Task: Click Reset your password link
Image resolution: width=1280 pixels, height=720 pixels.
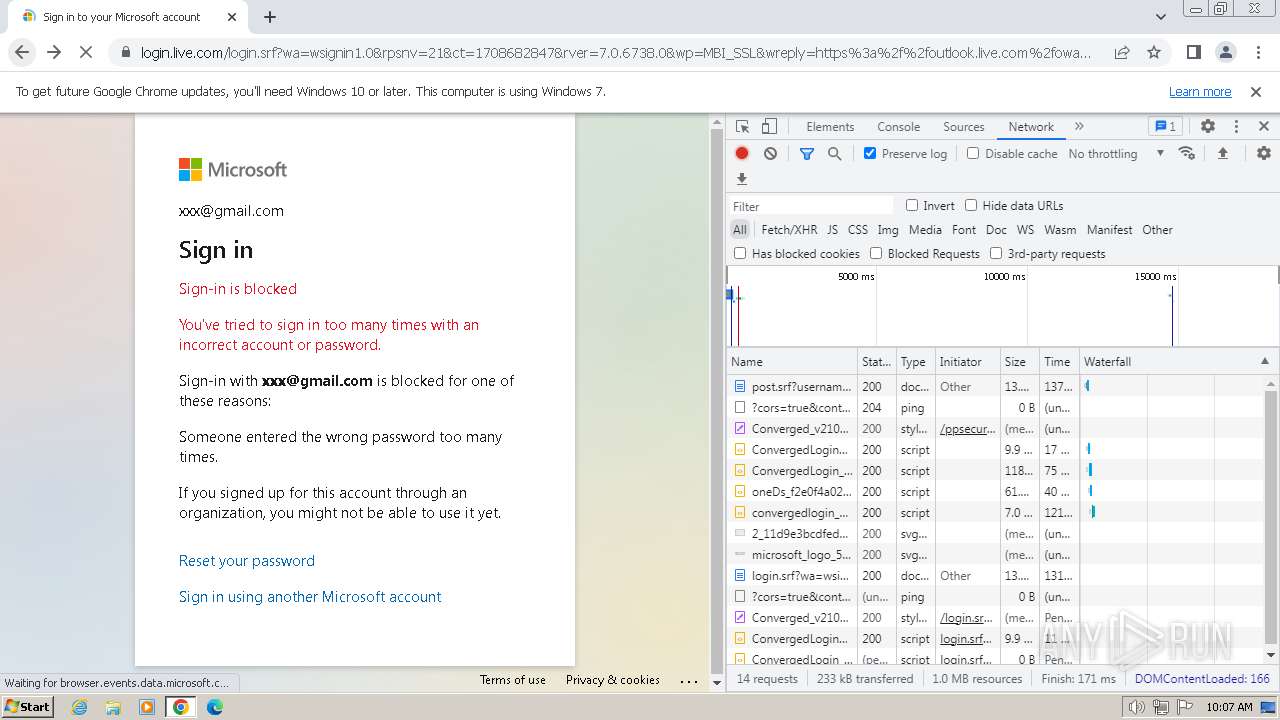Action: pyautogui.click(x=247, y=561)
